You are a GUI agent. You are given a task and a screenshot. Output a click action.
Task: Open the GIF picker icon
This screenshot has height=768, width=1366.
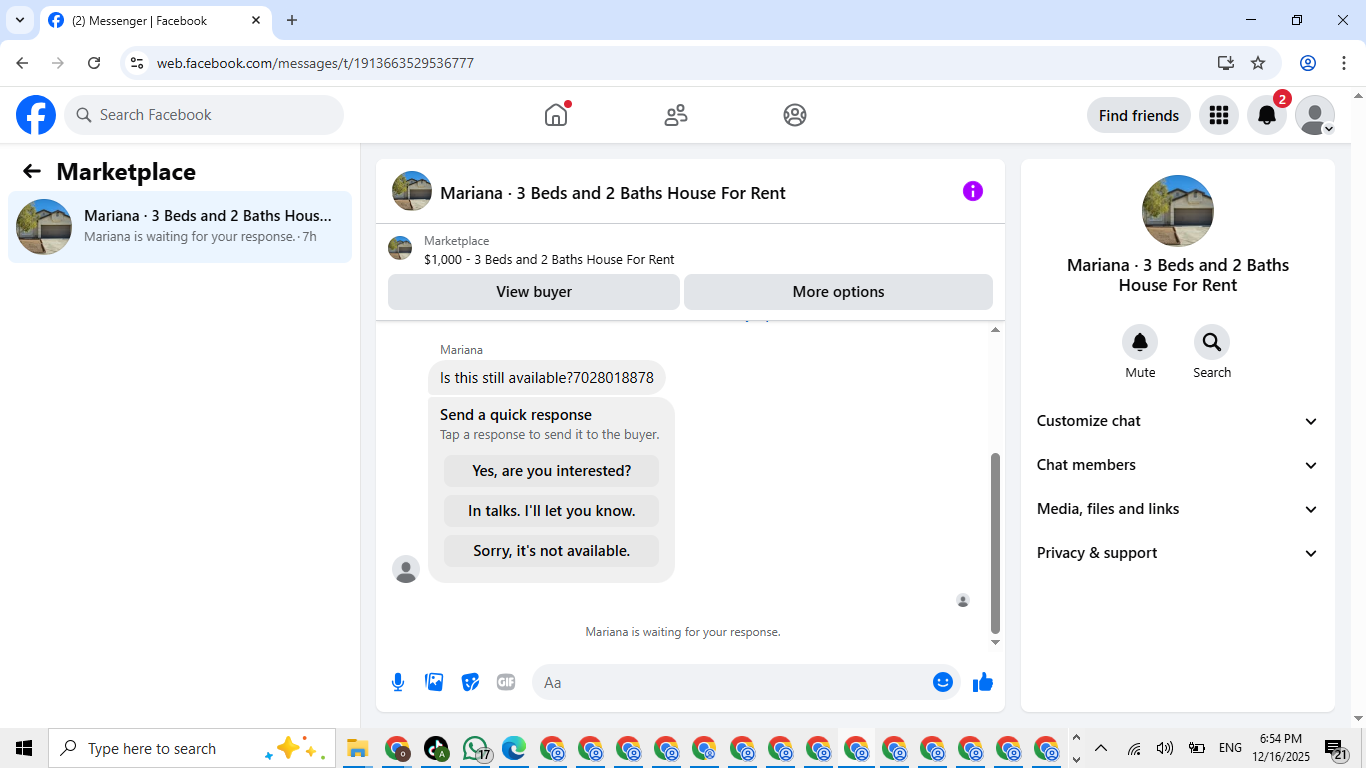point(506,682)
